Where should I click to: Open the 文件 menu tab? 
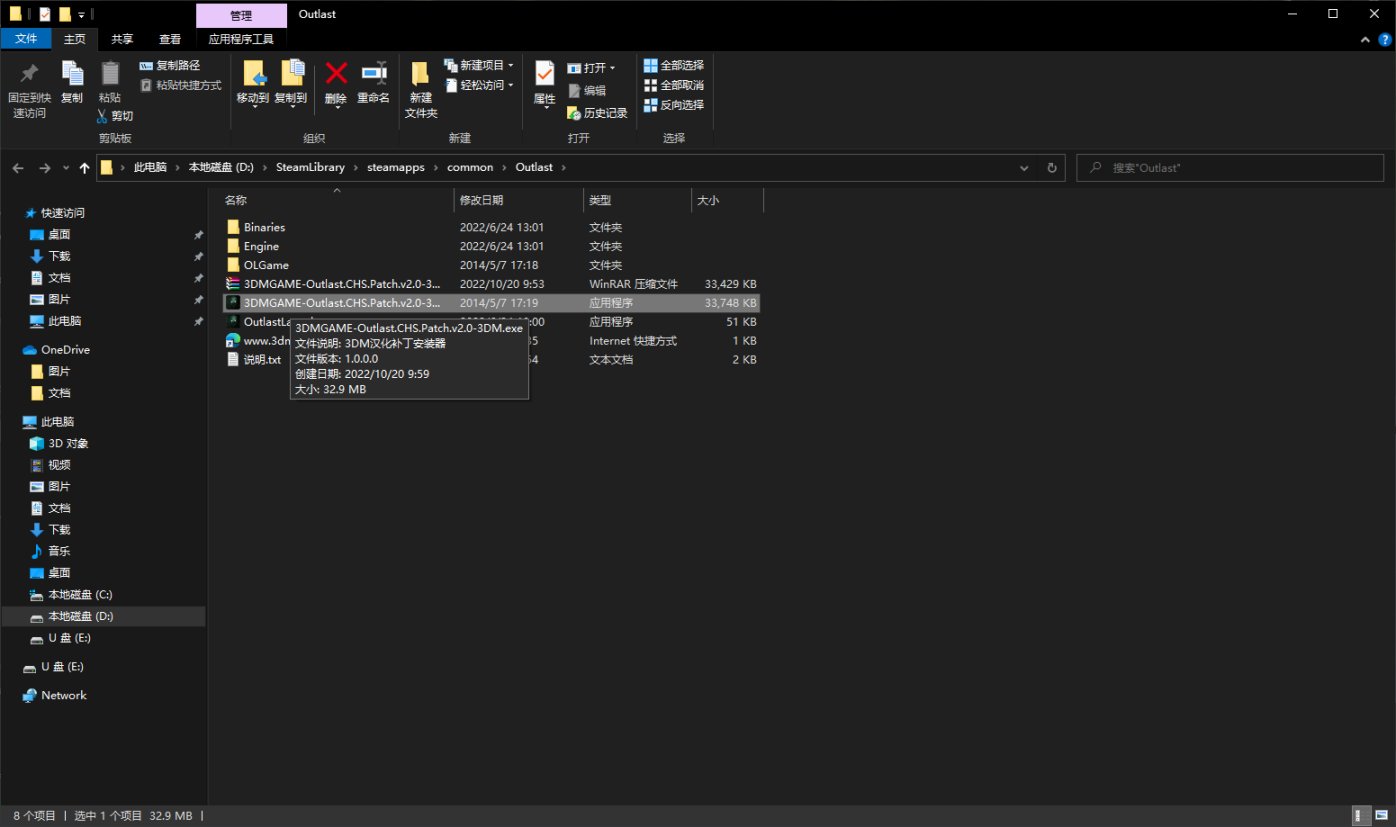(x=26, y=39)
